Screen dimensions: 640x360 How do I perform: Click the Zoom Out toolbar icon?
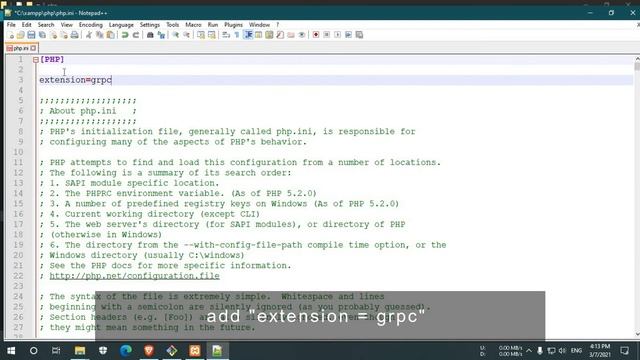coord(187,35)
